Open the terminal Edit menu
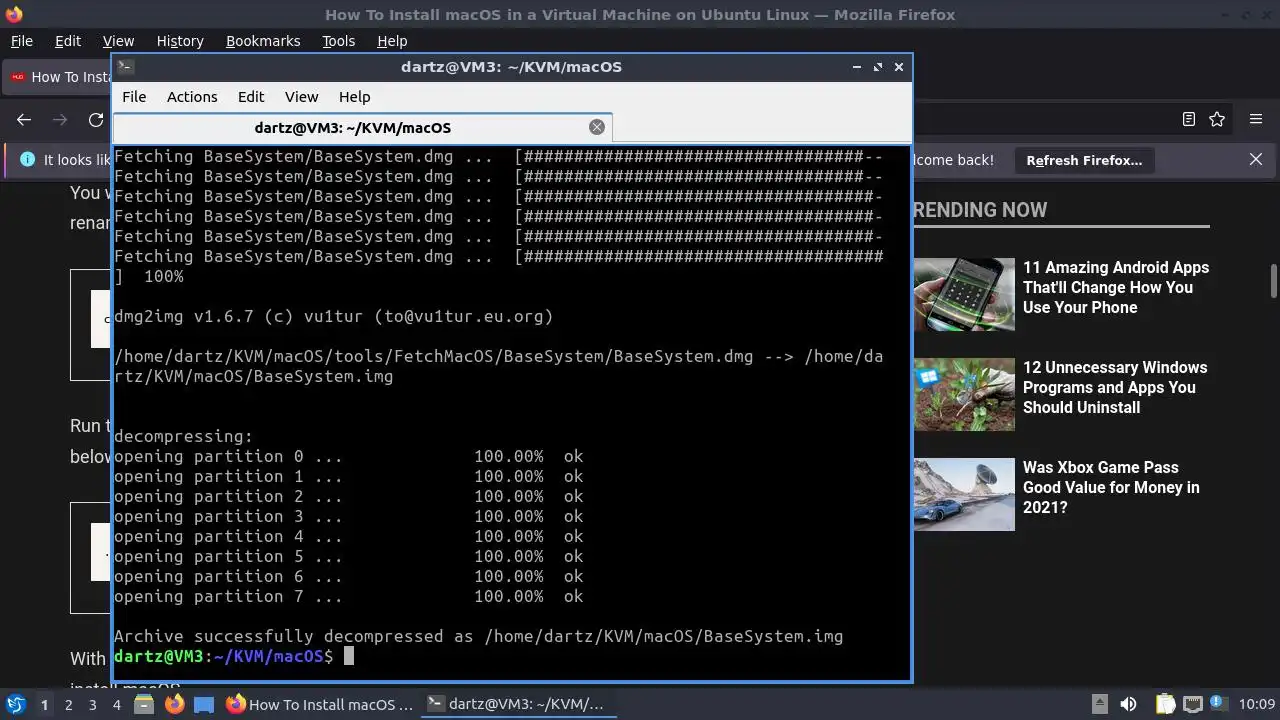 251,97
